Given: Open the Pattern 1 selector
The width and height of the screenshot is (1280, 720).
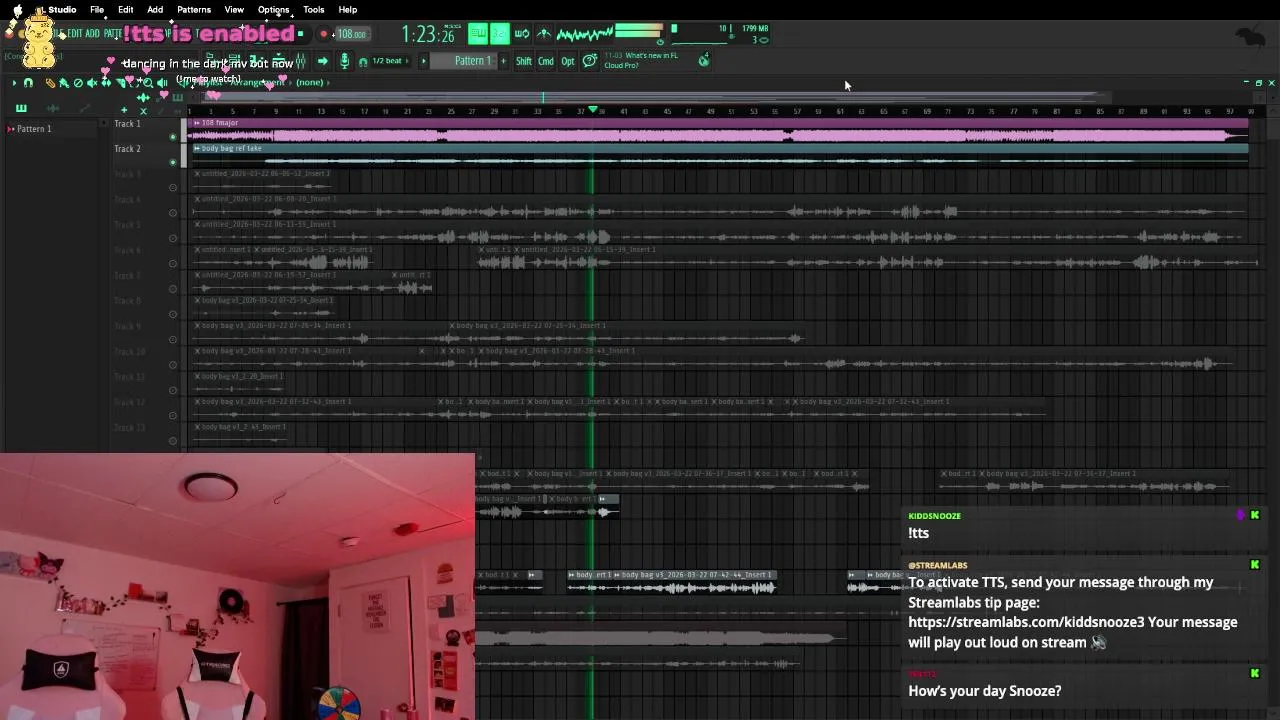Looking at the screenshot, I should (x=464, y=61).
